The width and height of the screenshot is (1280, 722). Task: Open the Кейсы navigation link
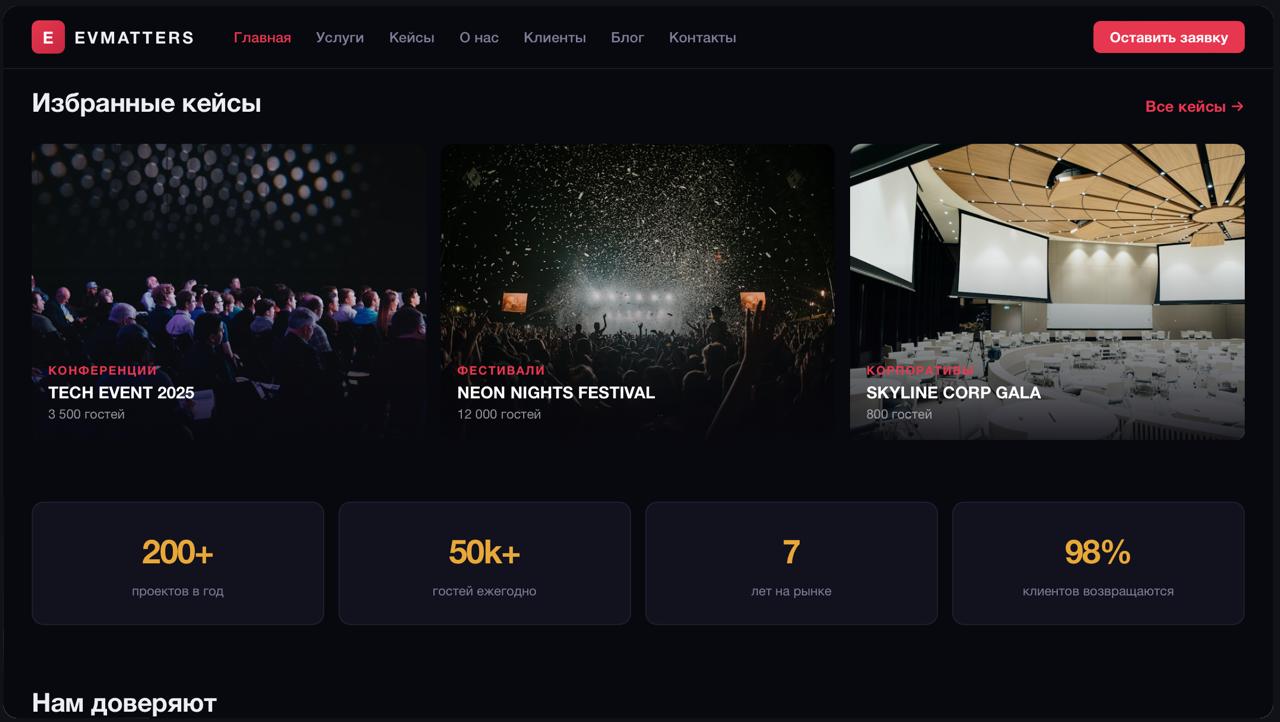pos(412,37)
